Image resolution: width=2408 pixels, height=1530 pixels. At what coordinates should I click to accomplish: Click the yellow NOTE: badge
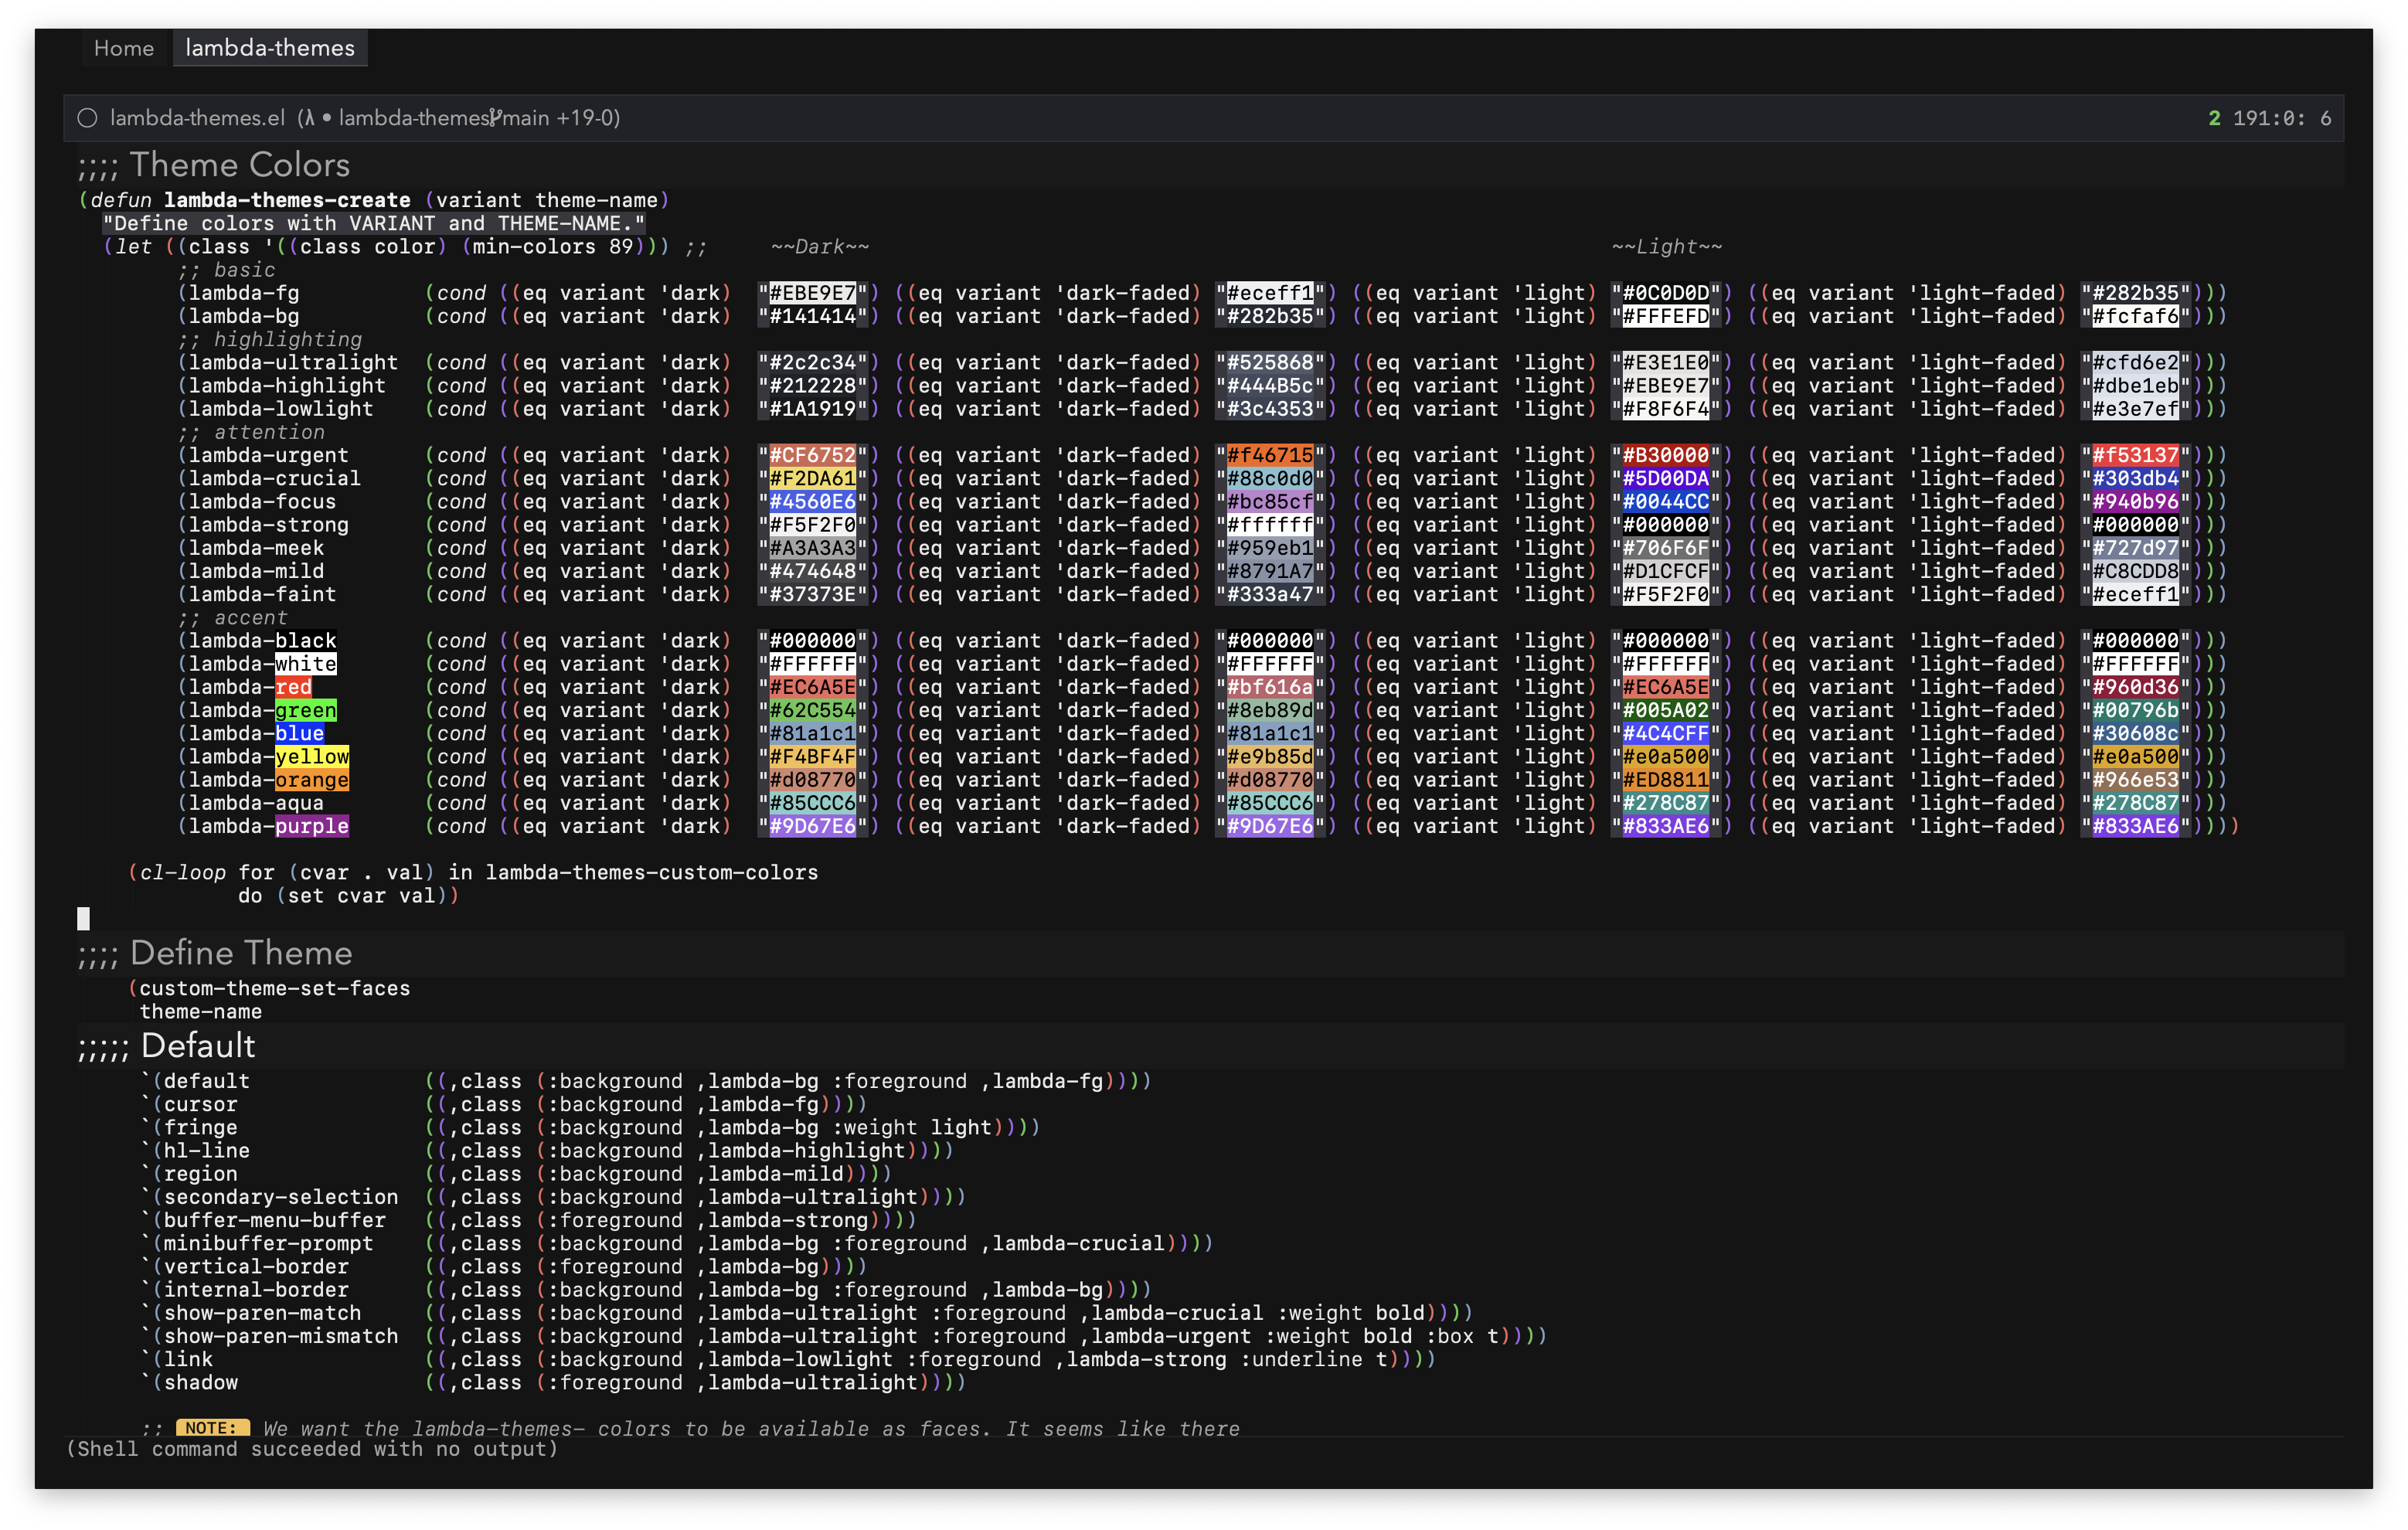click(212, 1428)
